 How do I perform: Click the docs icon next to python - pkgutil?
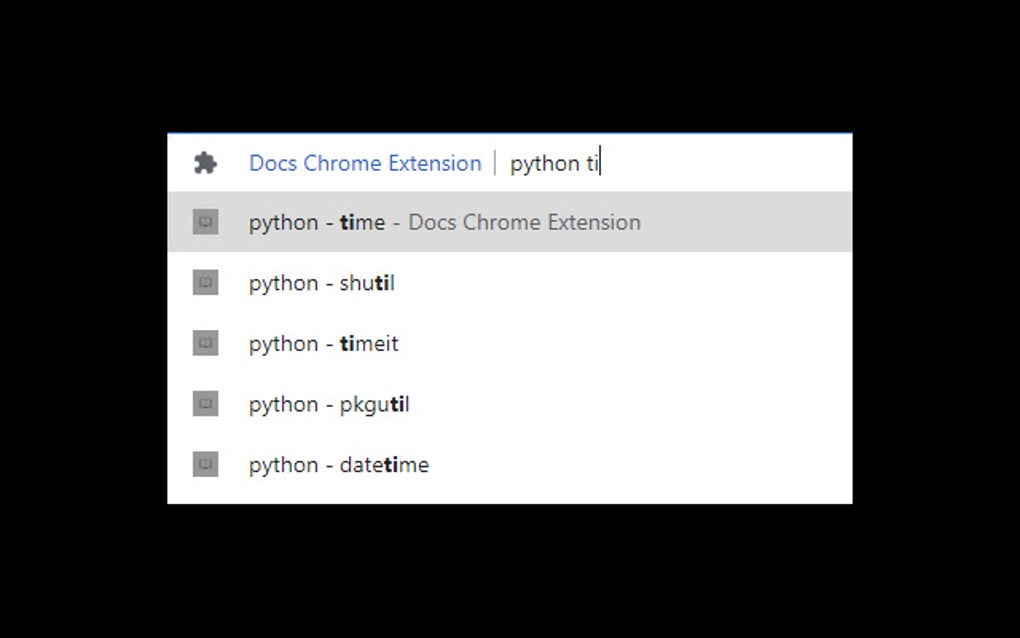click(205, 404)
